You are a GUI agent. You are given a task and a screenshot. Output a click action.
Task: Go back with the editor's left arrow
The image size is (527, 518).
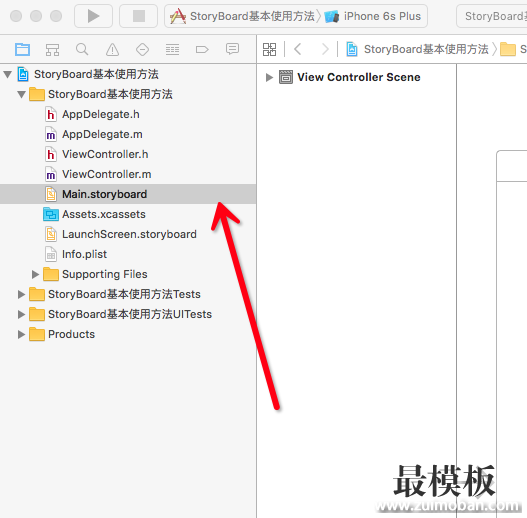298,49
